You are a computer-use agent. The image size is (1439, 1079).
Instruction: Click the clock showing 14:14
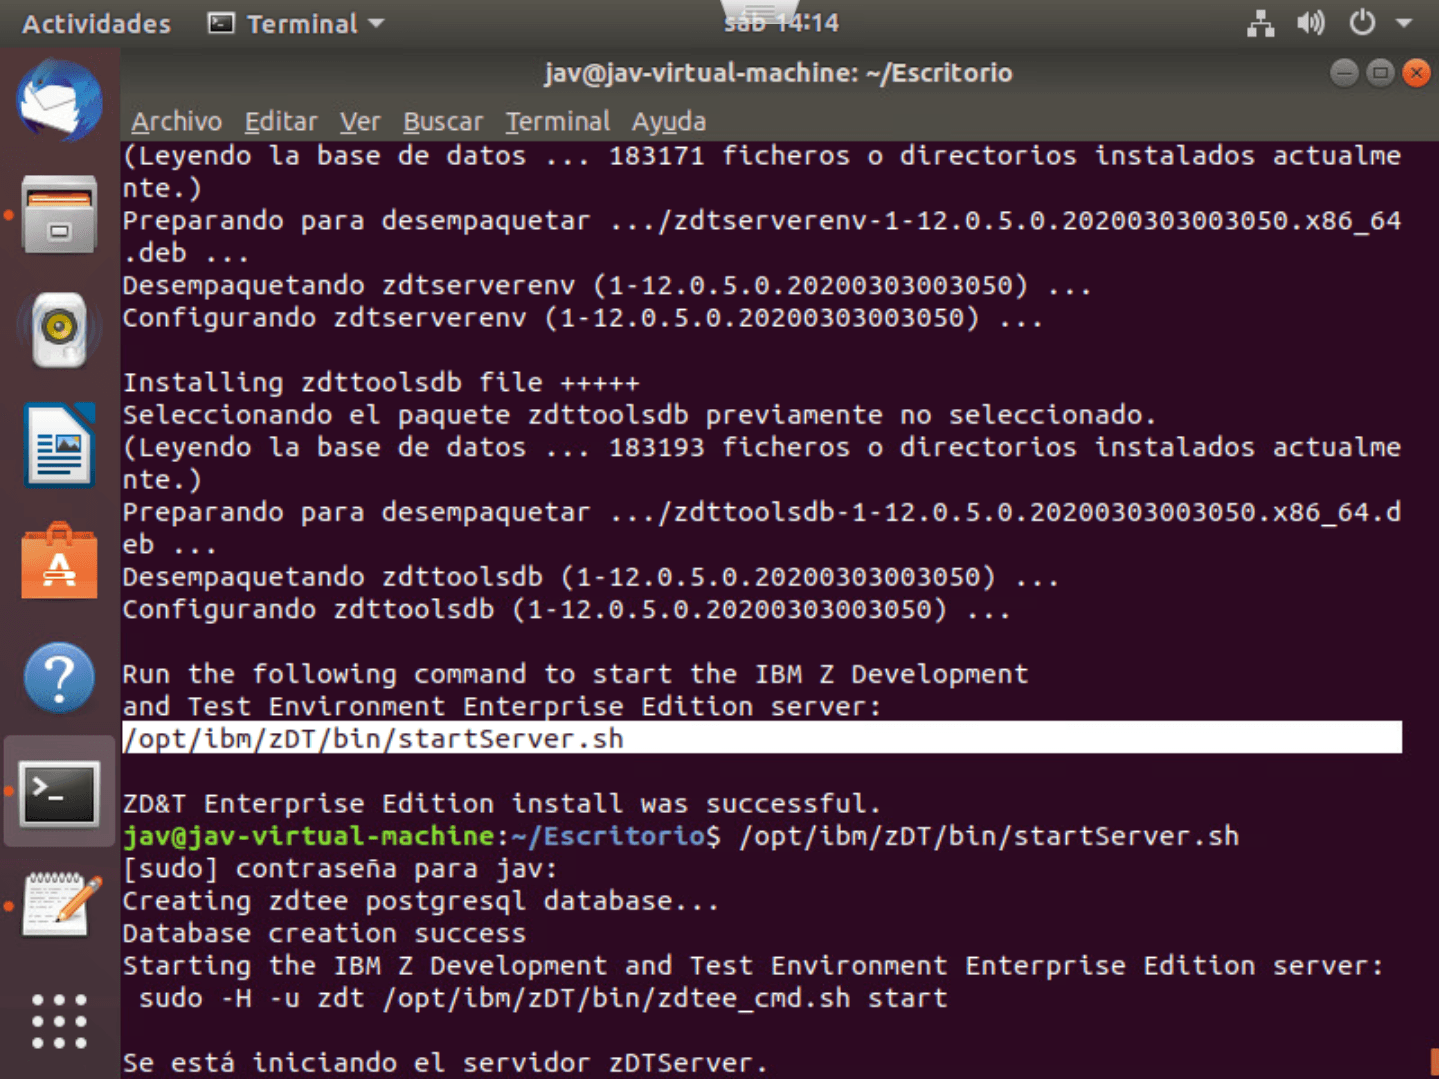point(781,23)
